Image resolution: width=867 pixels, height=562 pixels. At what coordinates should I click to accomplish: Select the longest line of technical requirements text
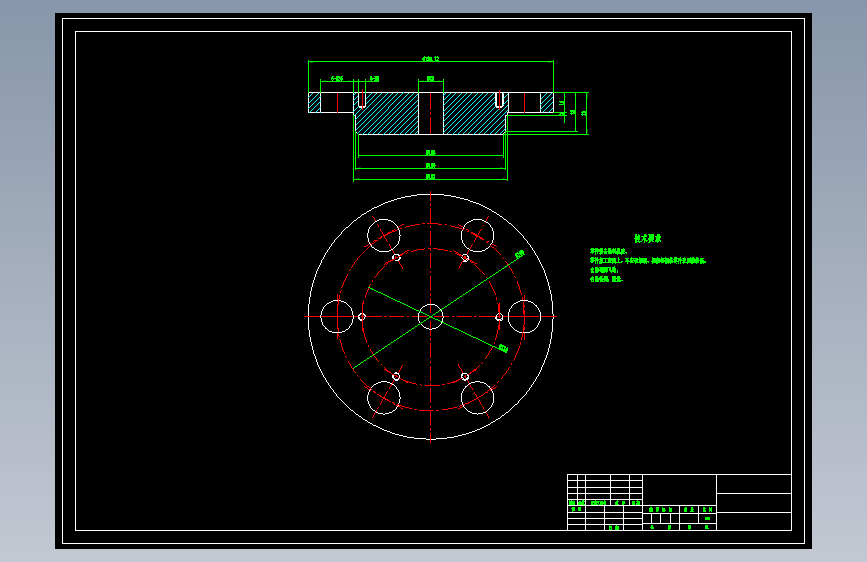647,260
